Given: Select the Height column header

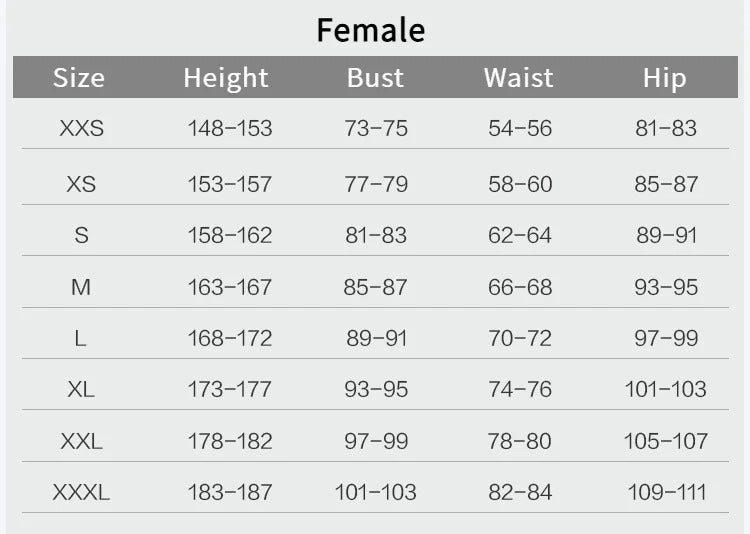Looking at the screenshot, I should [x=226, y=78].
